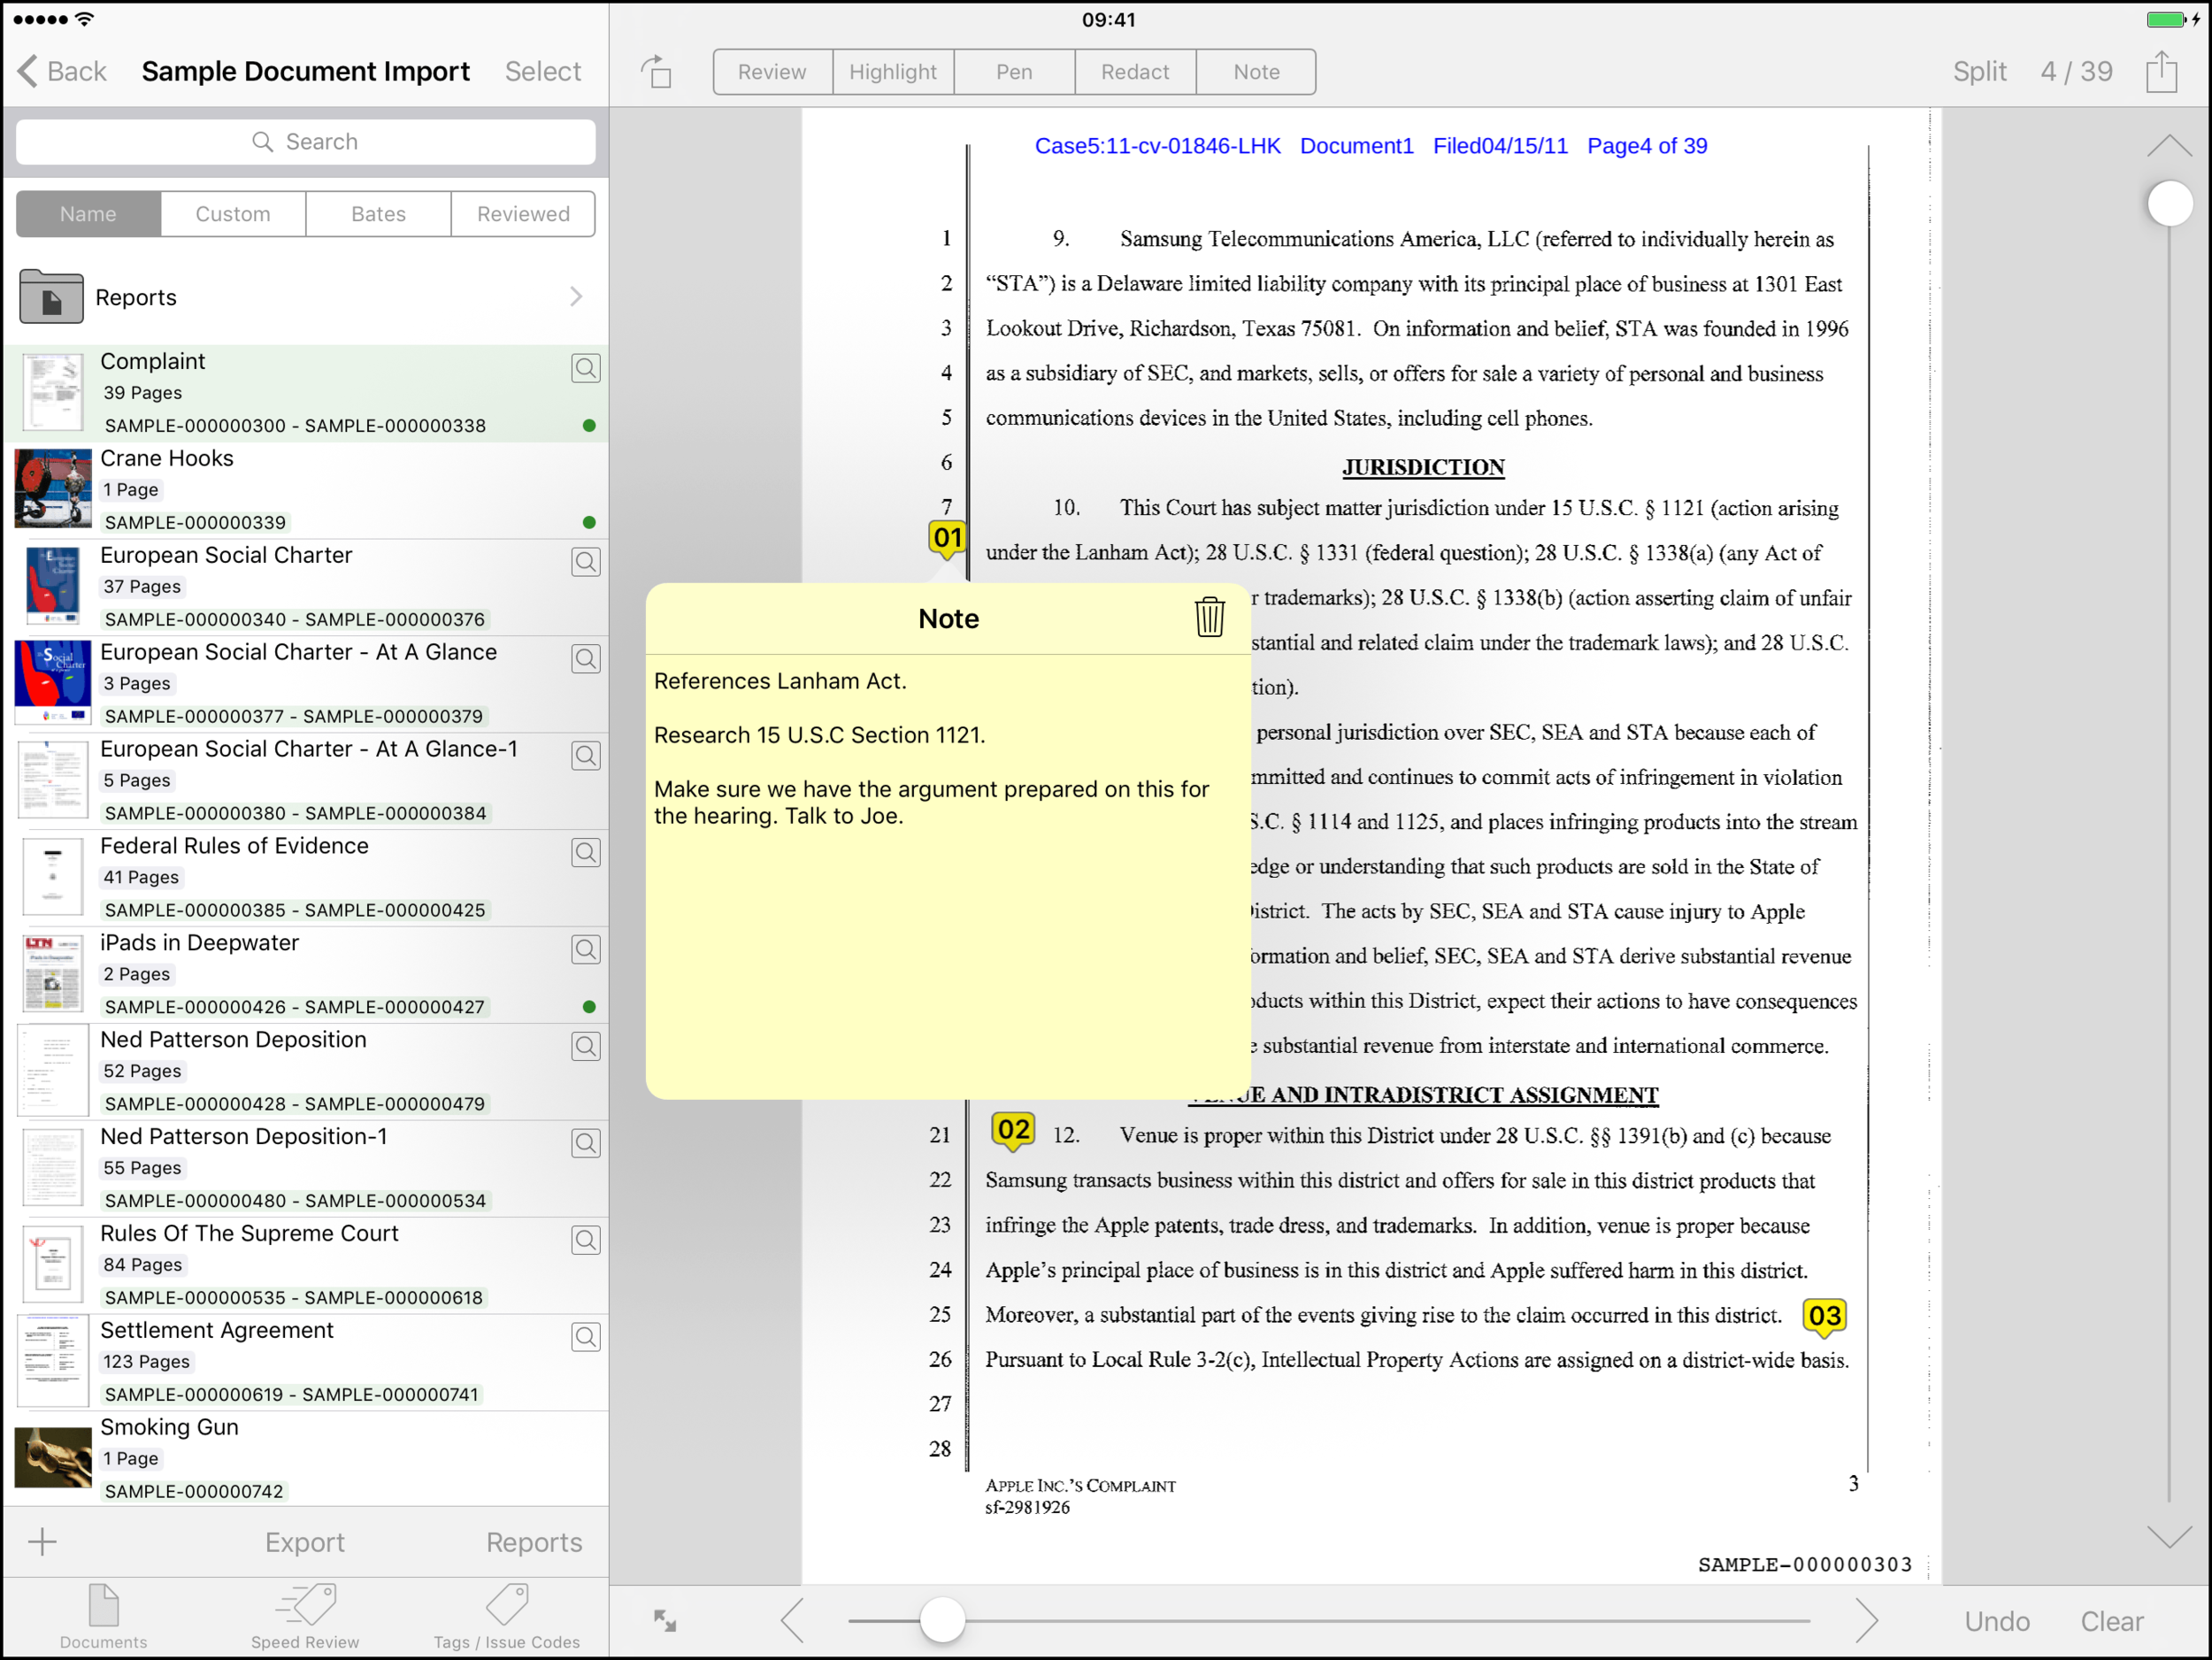
Task: Switch to Highlight mode
Action: pyautogui.click(x=893, y=72)
